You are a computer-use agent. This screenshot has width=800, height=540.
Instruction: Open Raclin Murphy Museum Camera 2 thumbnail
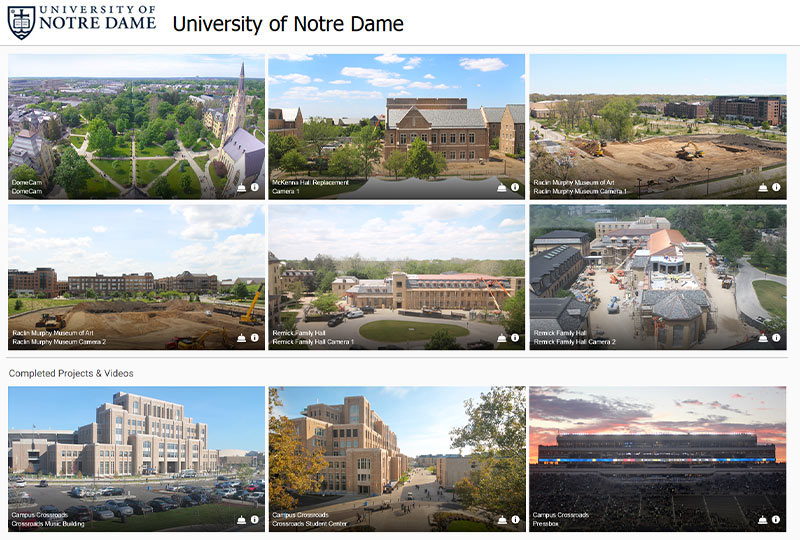click(136, 277)
